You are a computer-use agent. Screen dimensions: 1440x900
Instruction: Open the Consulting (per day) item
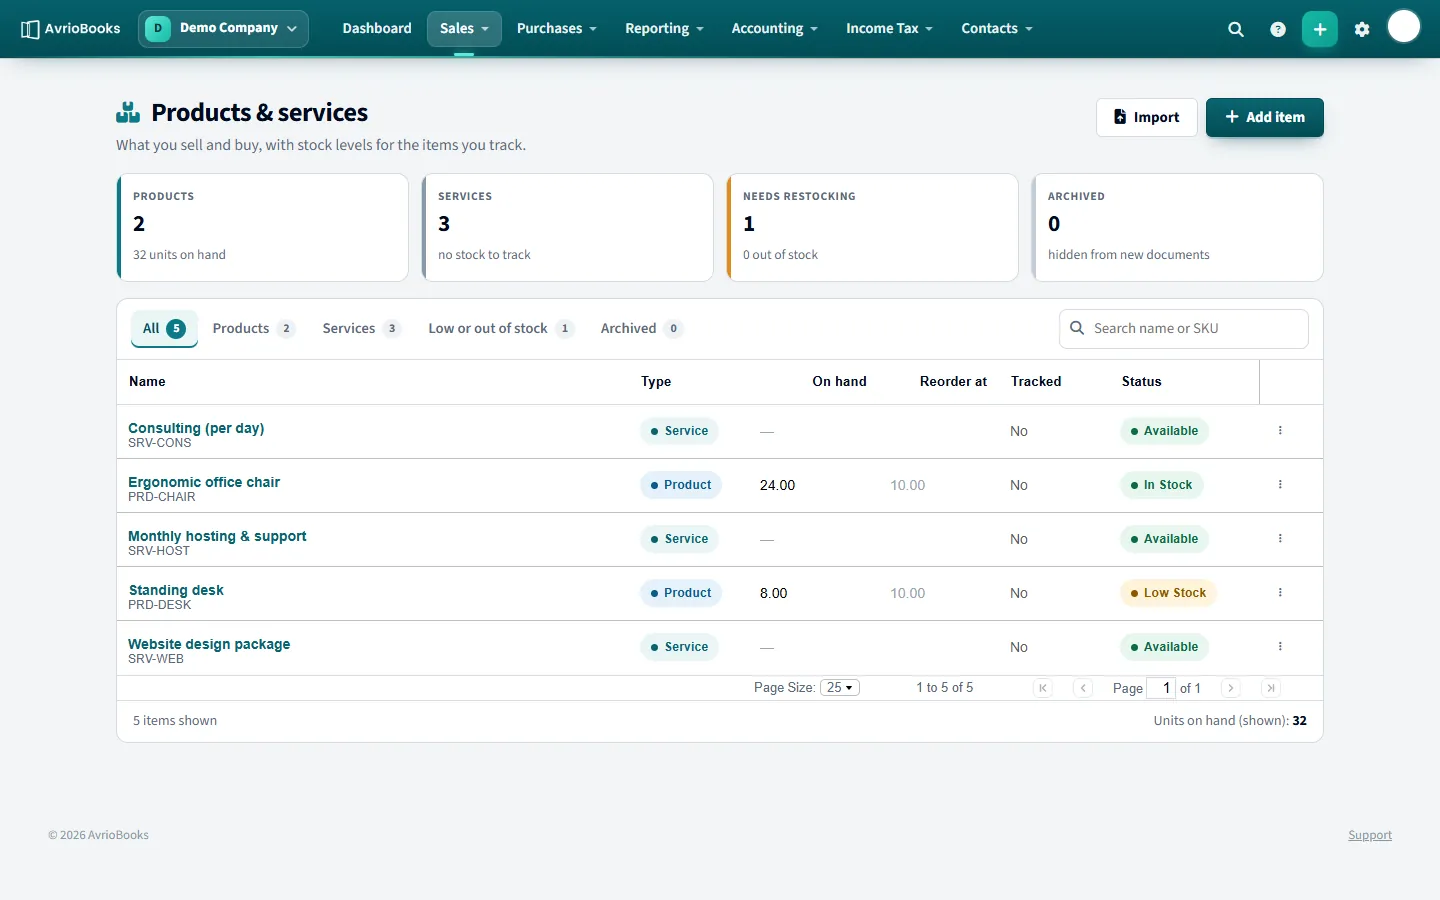[x=196, y=428]
